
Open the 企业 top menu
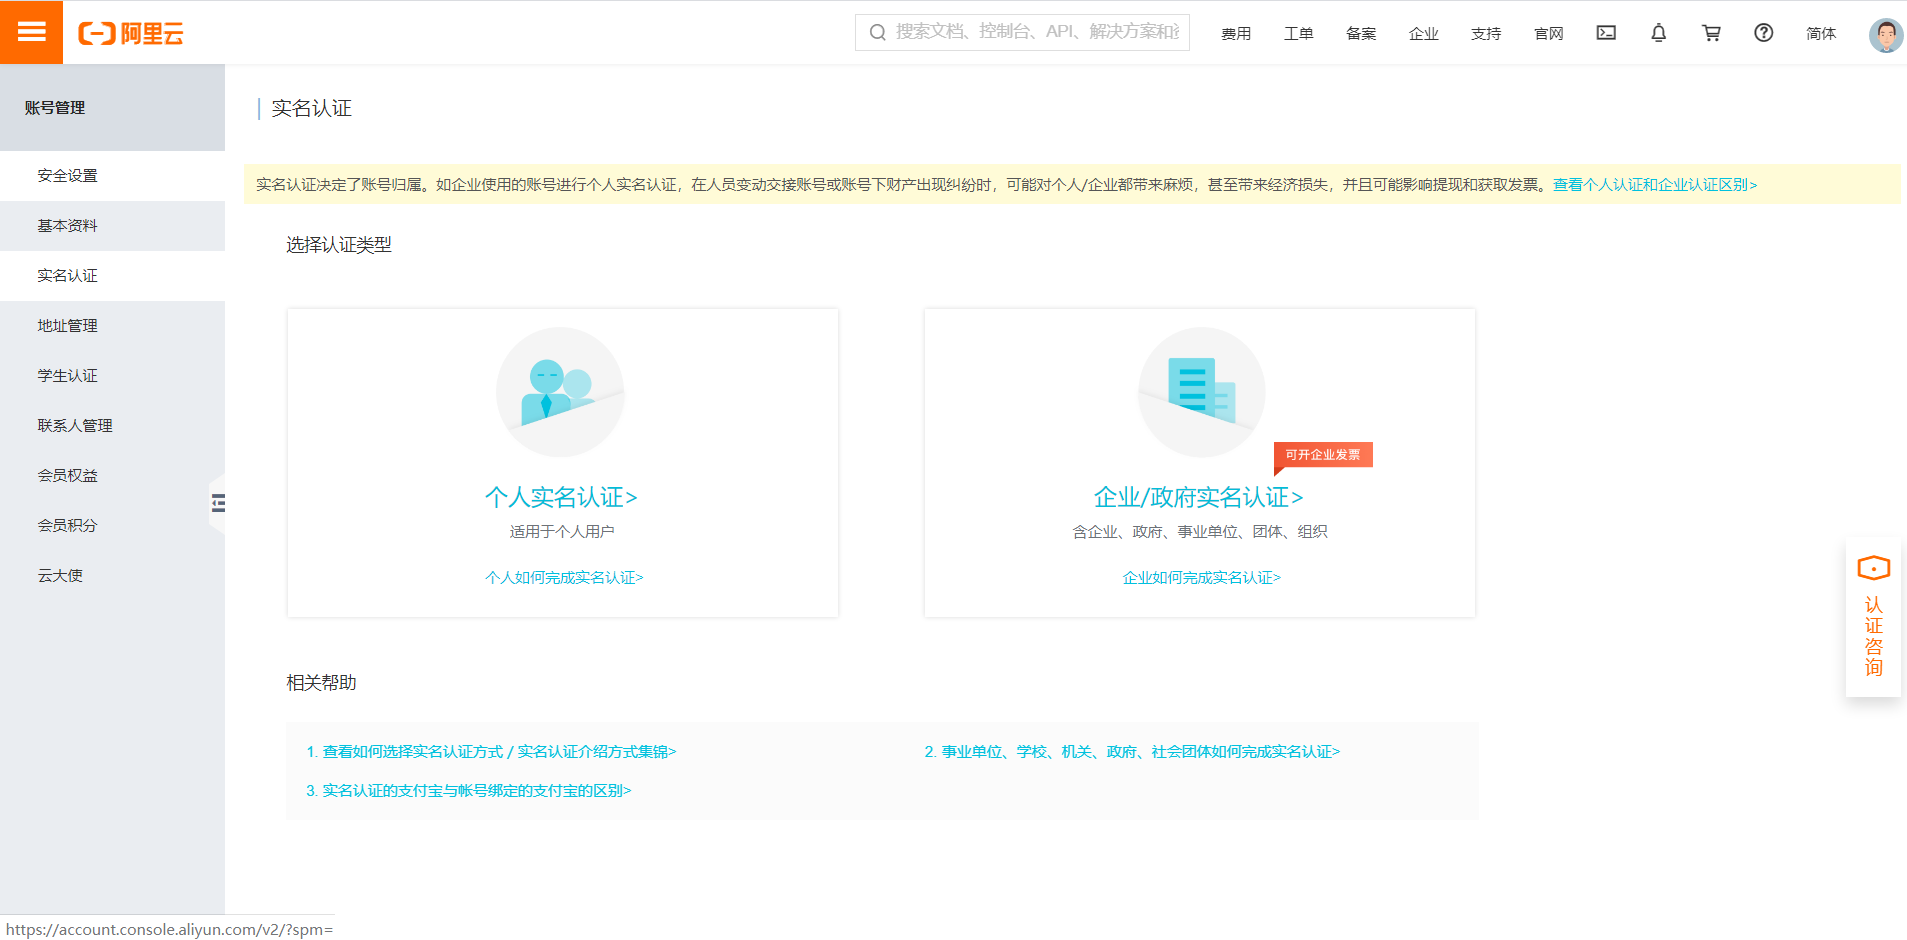coord(1423,34)
